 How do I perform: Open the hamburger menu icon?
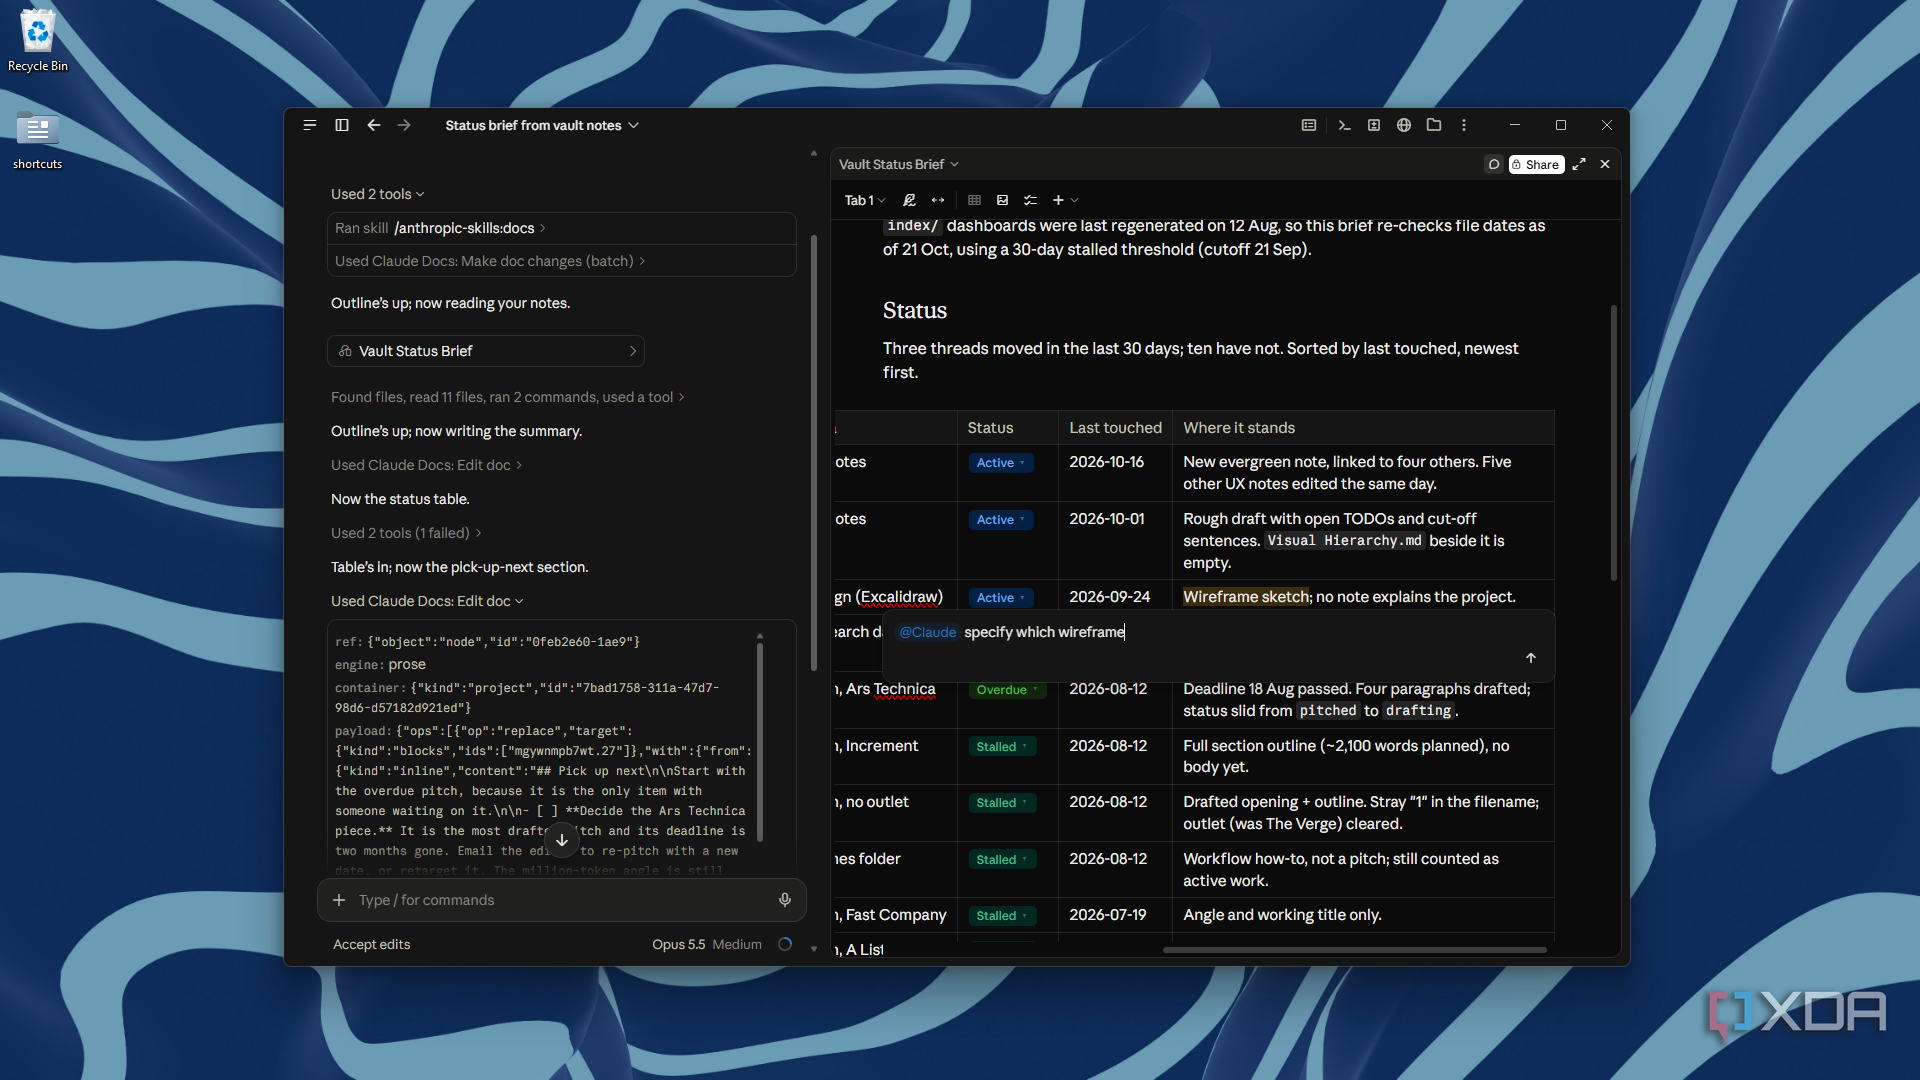click(310, 125)
